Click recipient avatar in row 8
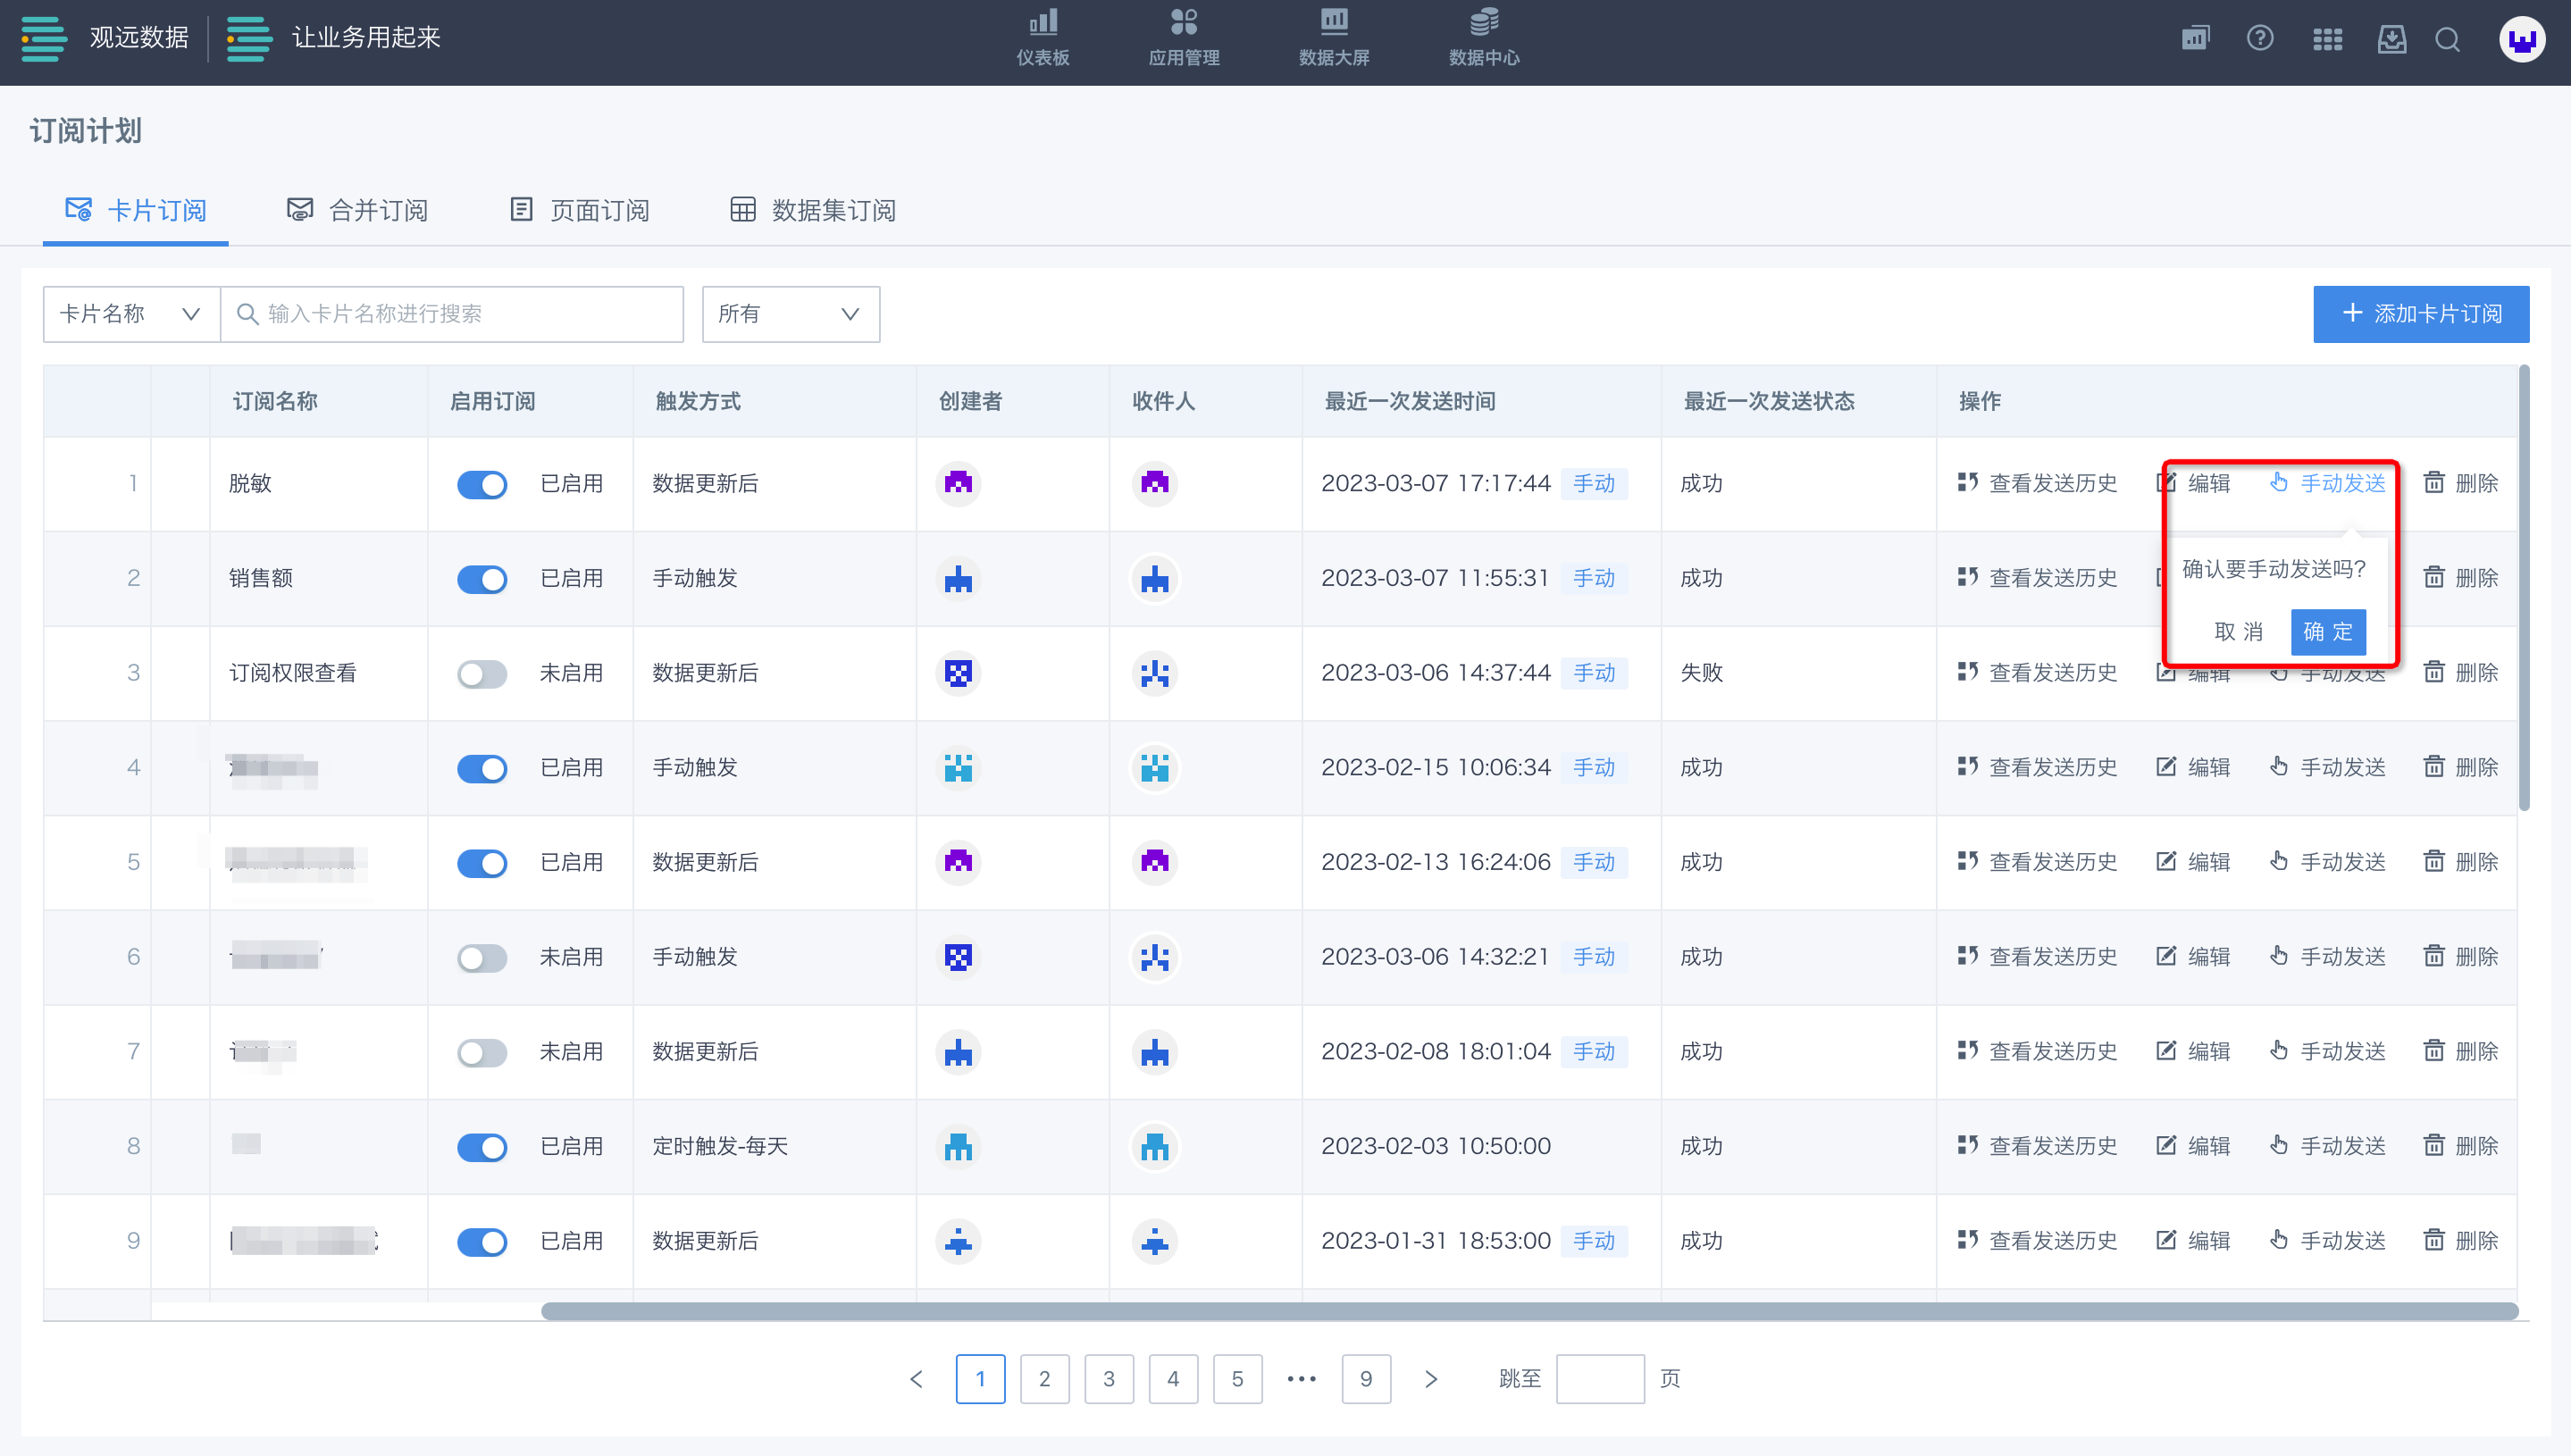 [x=1155, y=1147]
